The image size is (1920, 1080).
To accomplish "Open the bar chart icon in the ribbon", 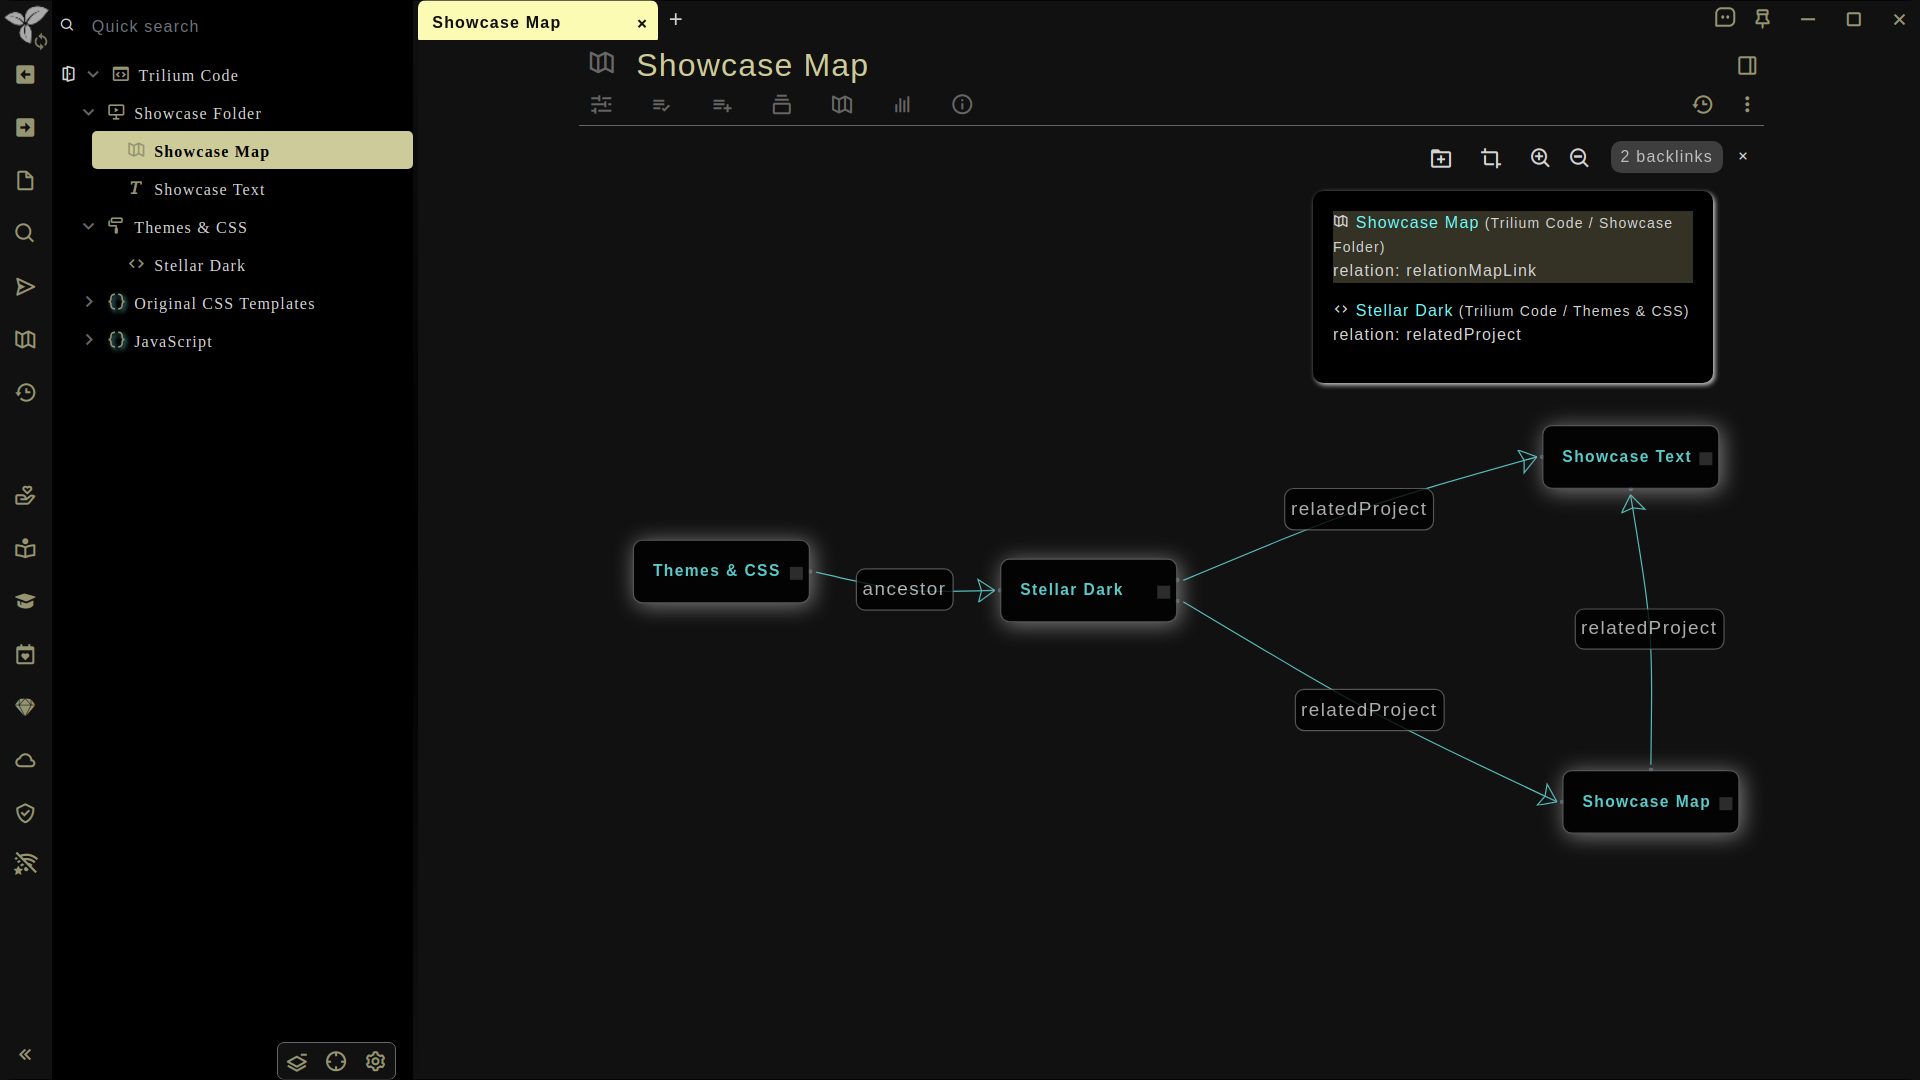I will (x=902, y=105).
